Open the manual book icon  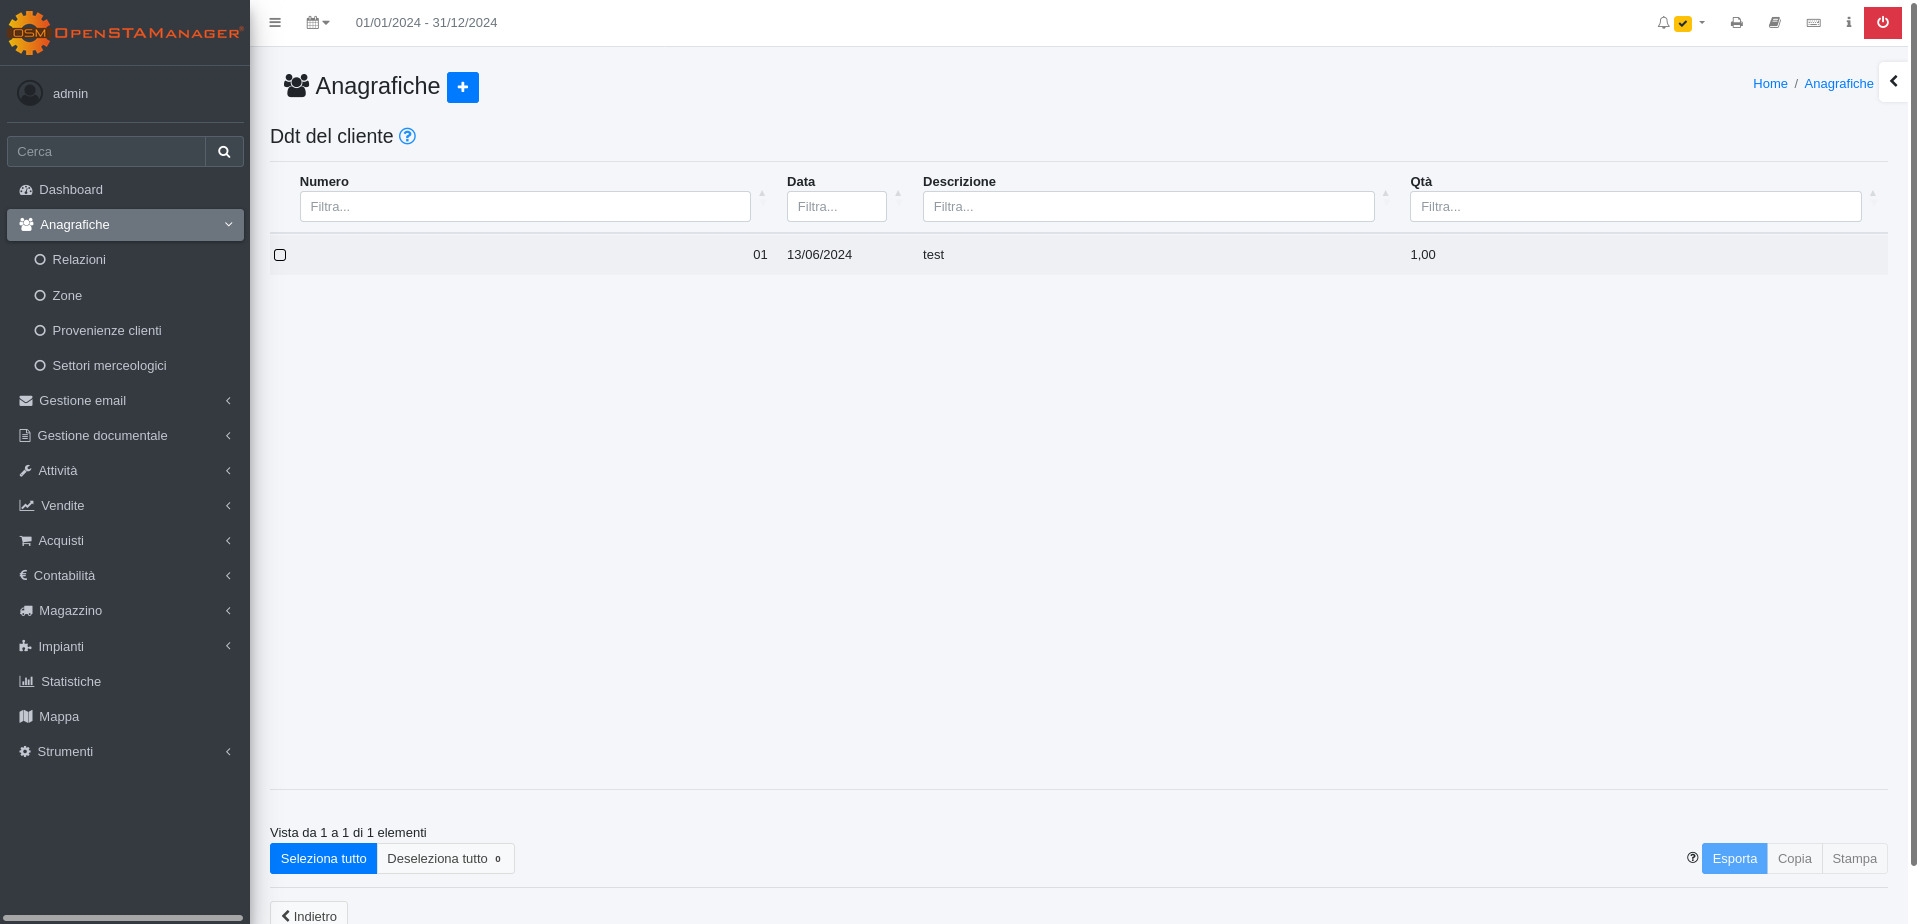[x=1775, y=23]
